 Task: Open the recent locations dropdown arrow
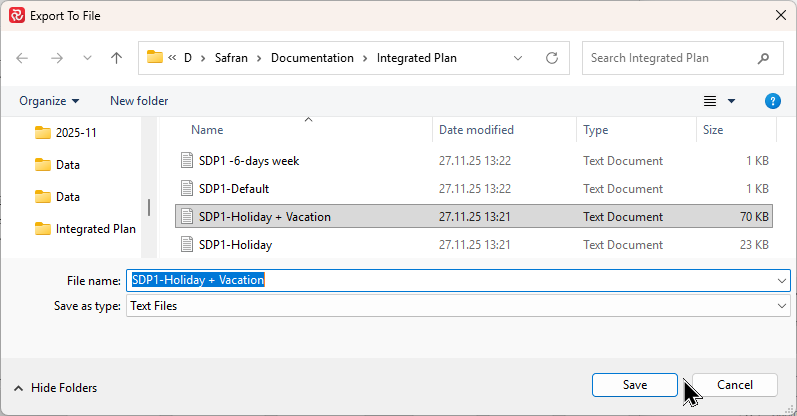tap(86, 58)
